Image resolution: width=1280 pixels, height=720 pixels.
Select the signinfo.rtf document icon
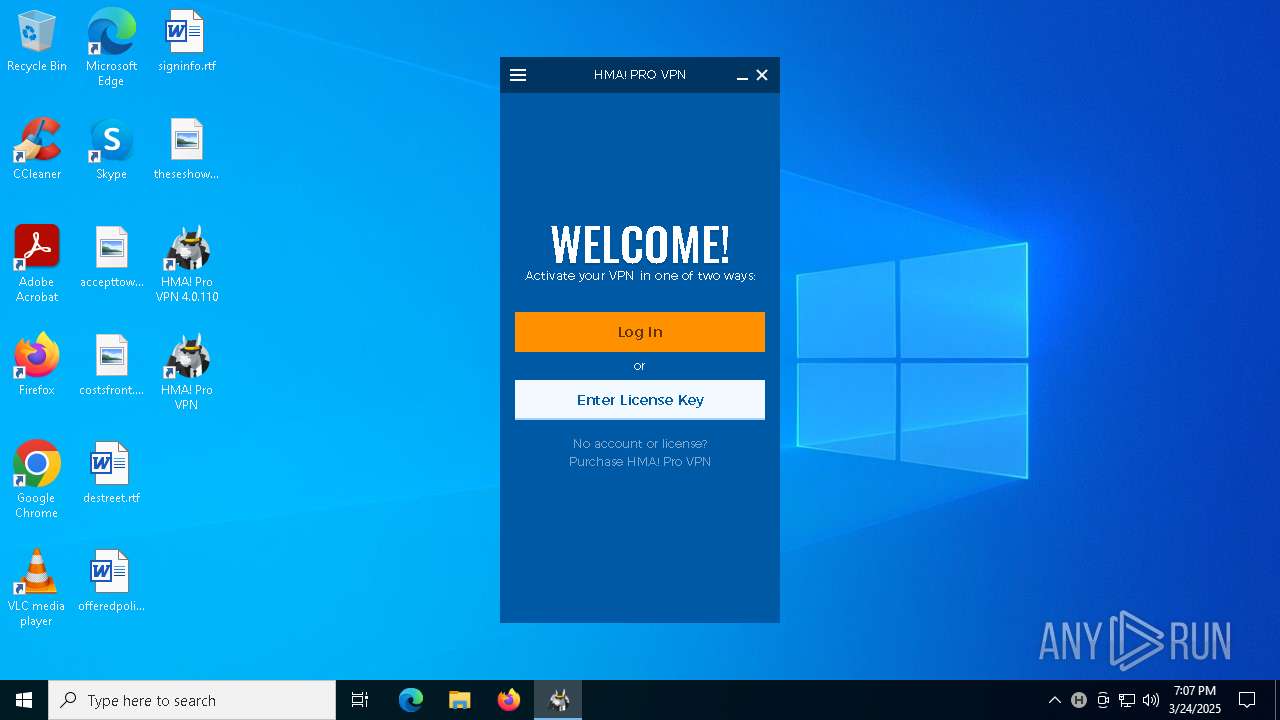tap(186, 42)
